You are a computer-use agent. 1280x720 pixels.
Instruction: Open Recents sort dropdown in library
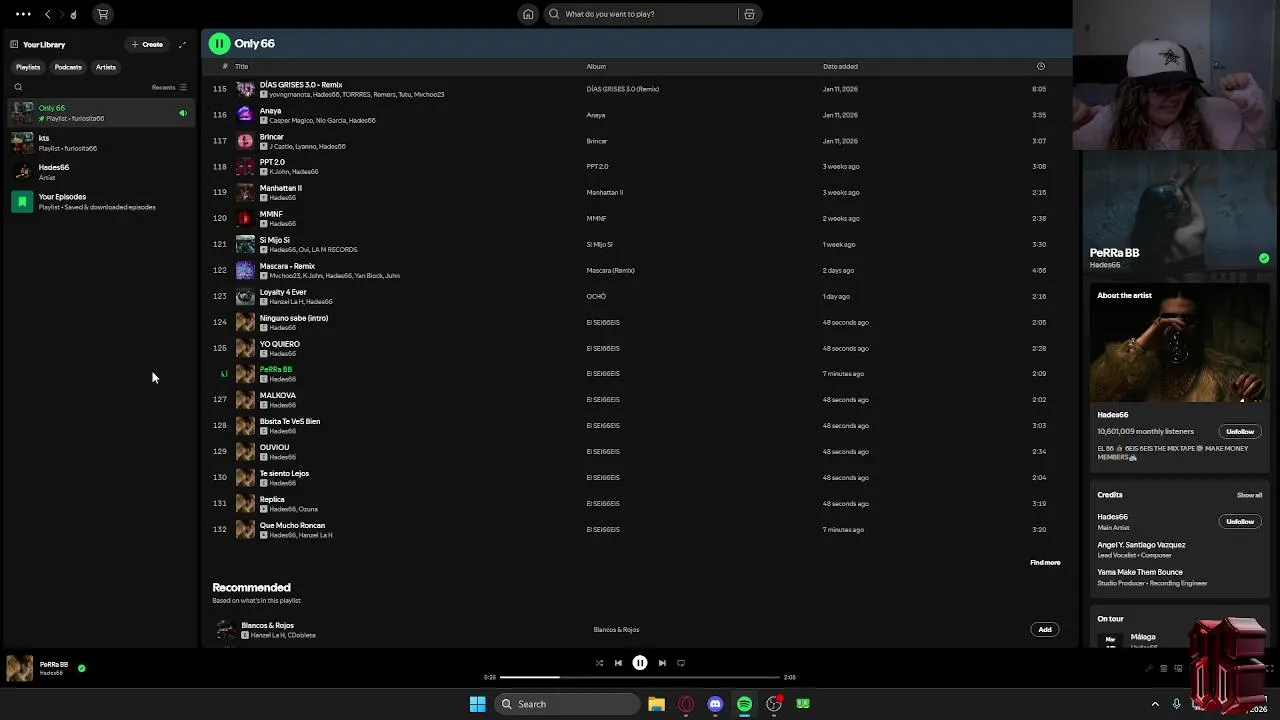point(169,87)
